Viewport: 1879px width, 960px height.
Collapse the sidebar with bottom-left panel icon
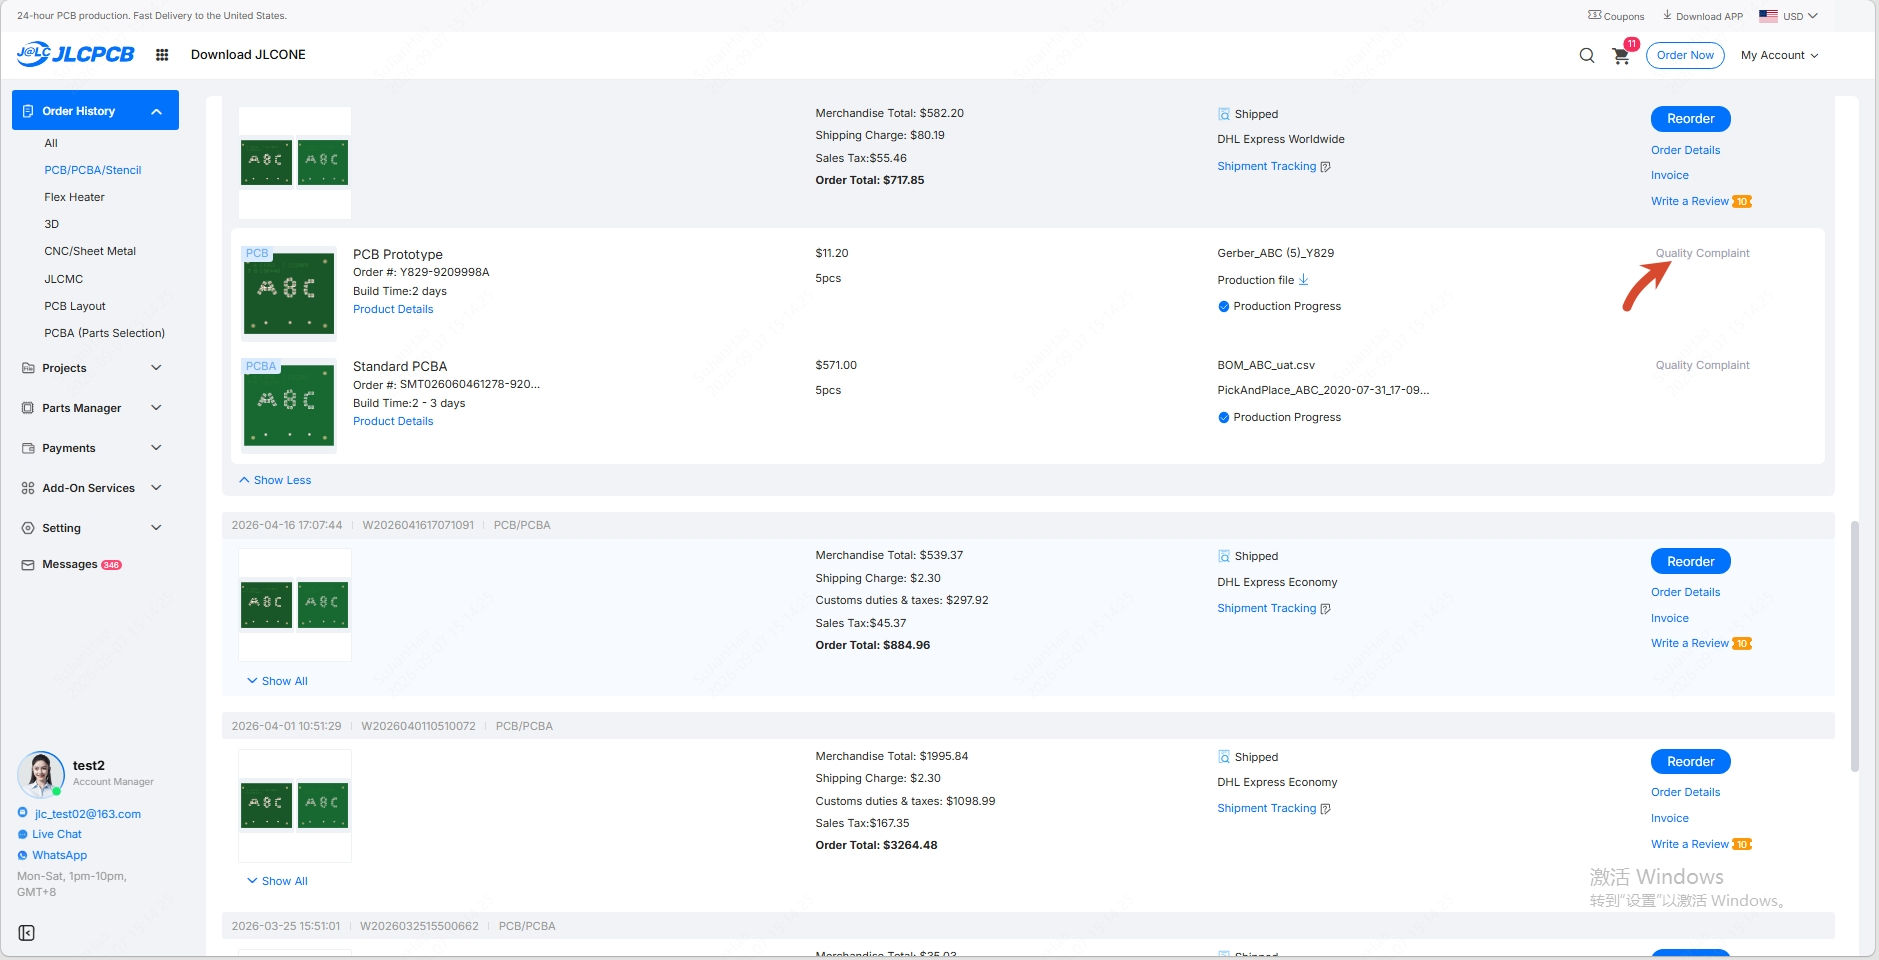tap(27, 933)
